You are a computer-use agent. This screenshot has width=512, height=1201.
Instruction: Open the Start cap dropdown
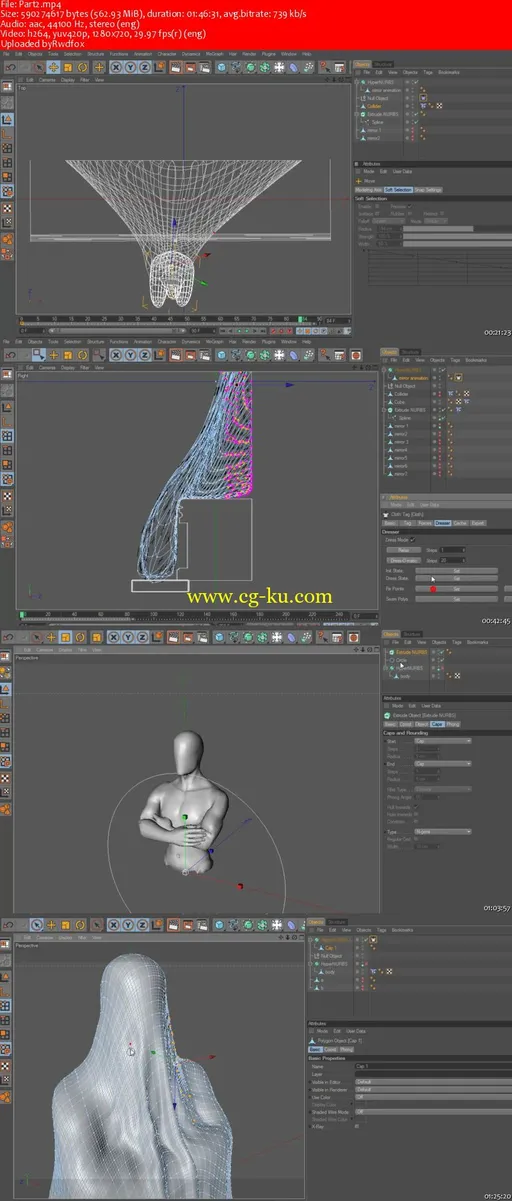pos(443,741)
